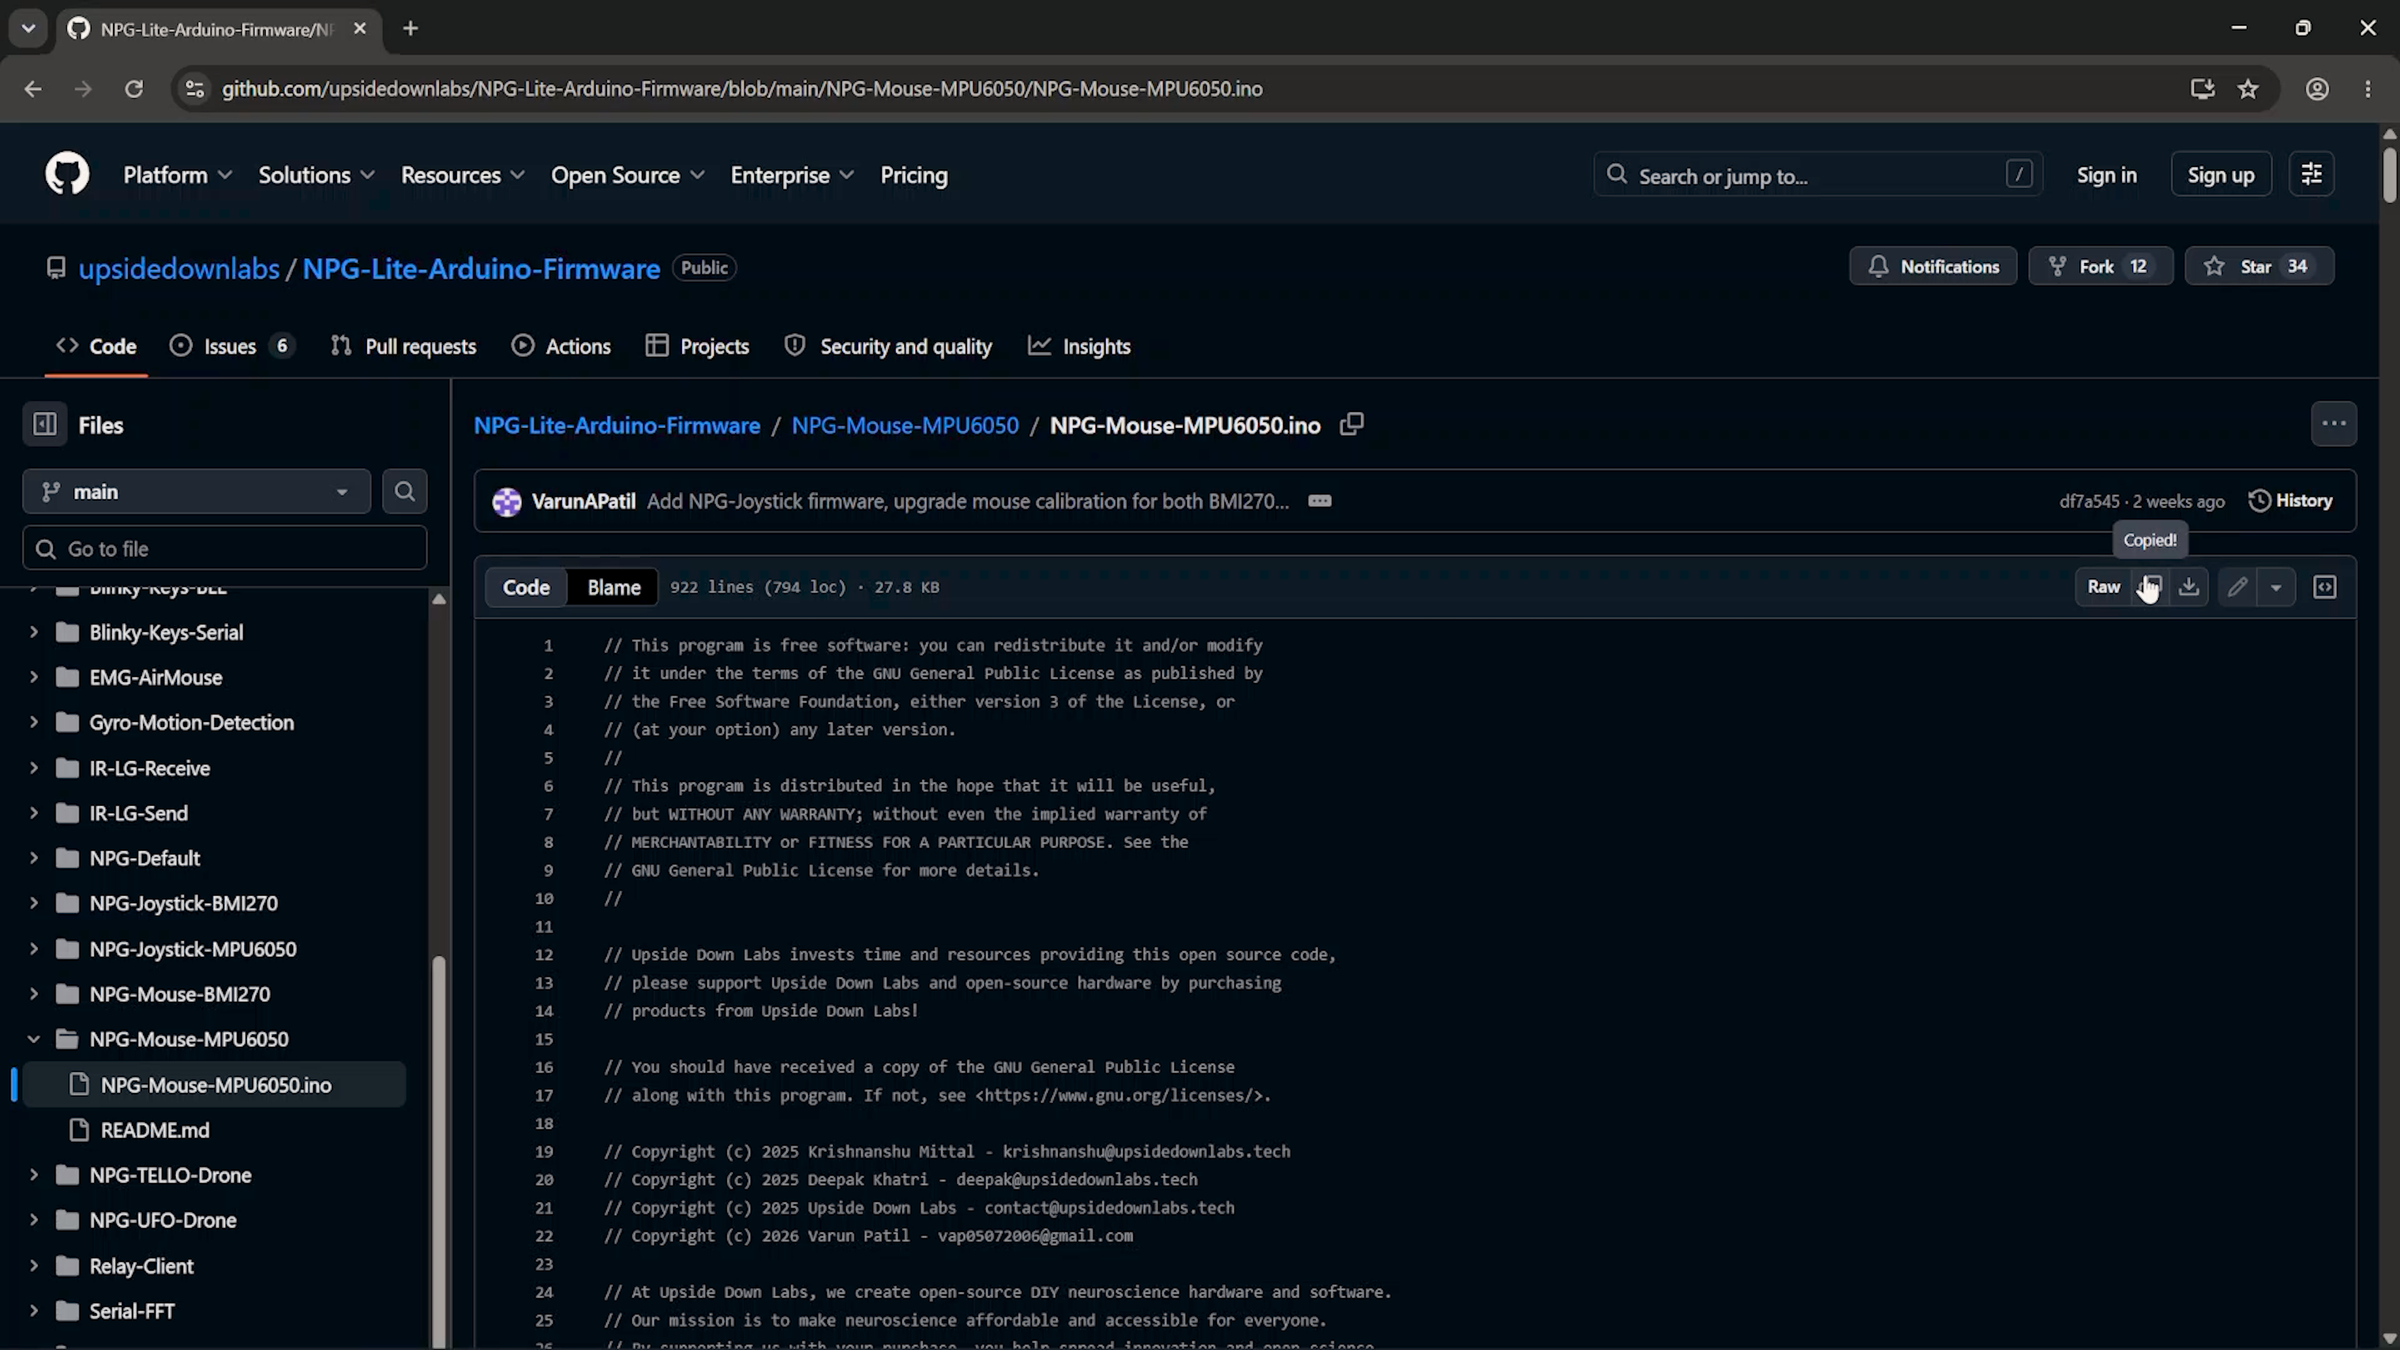Open the Raw file view
Image resolution: width=2400 pixels, height=1350 pixels.
(2103, 587)
